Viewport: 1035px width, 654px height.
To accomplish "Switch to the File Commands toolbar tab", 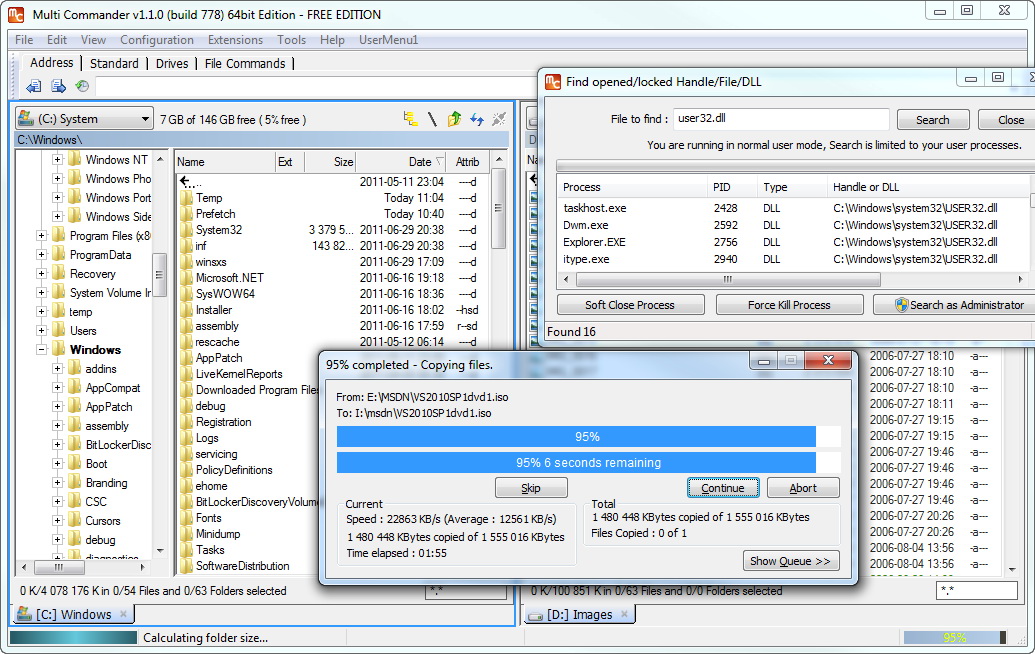I will [x=245, y=63].
